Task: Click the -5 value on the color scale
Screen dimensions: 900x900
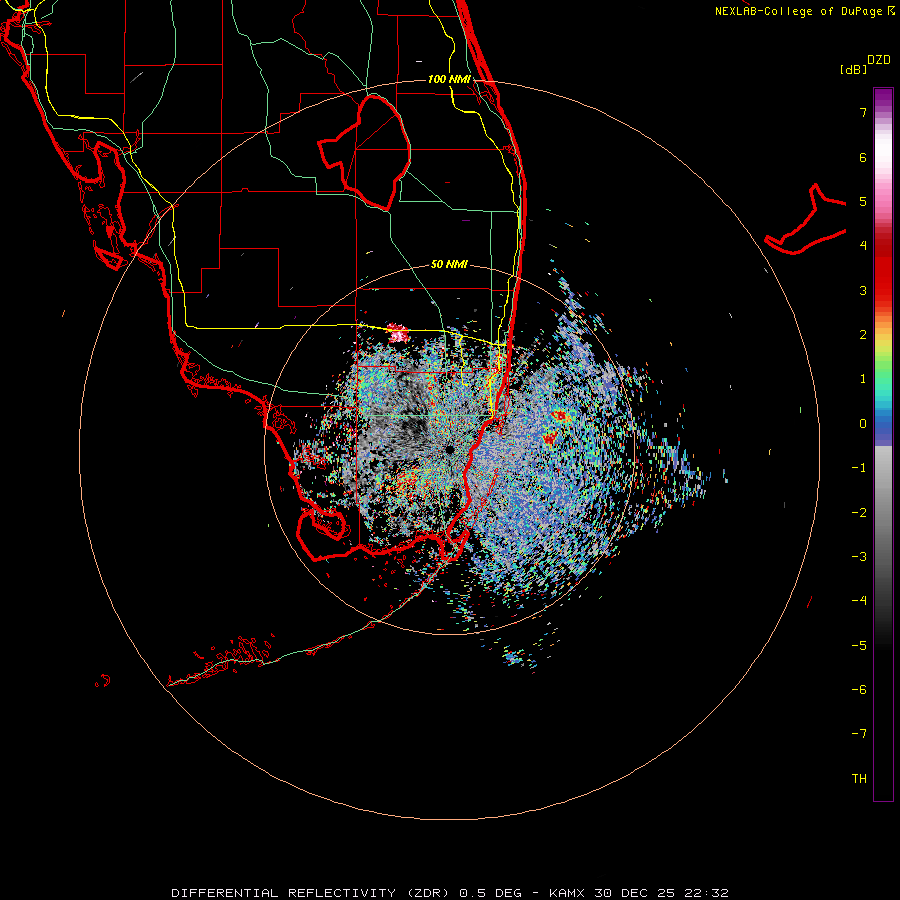Action: point(859,646)
